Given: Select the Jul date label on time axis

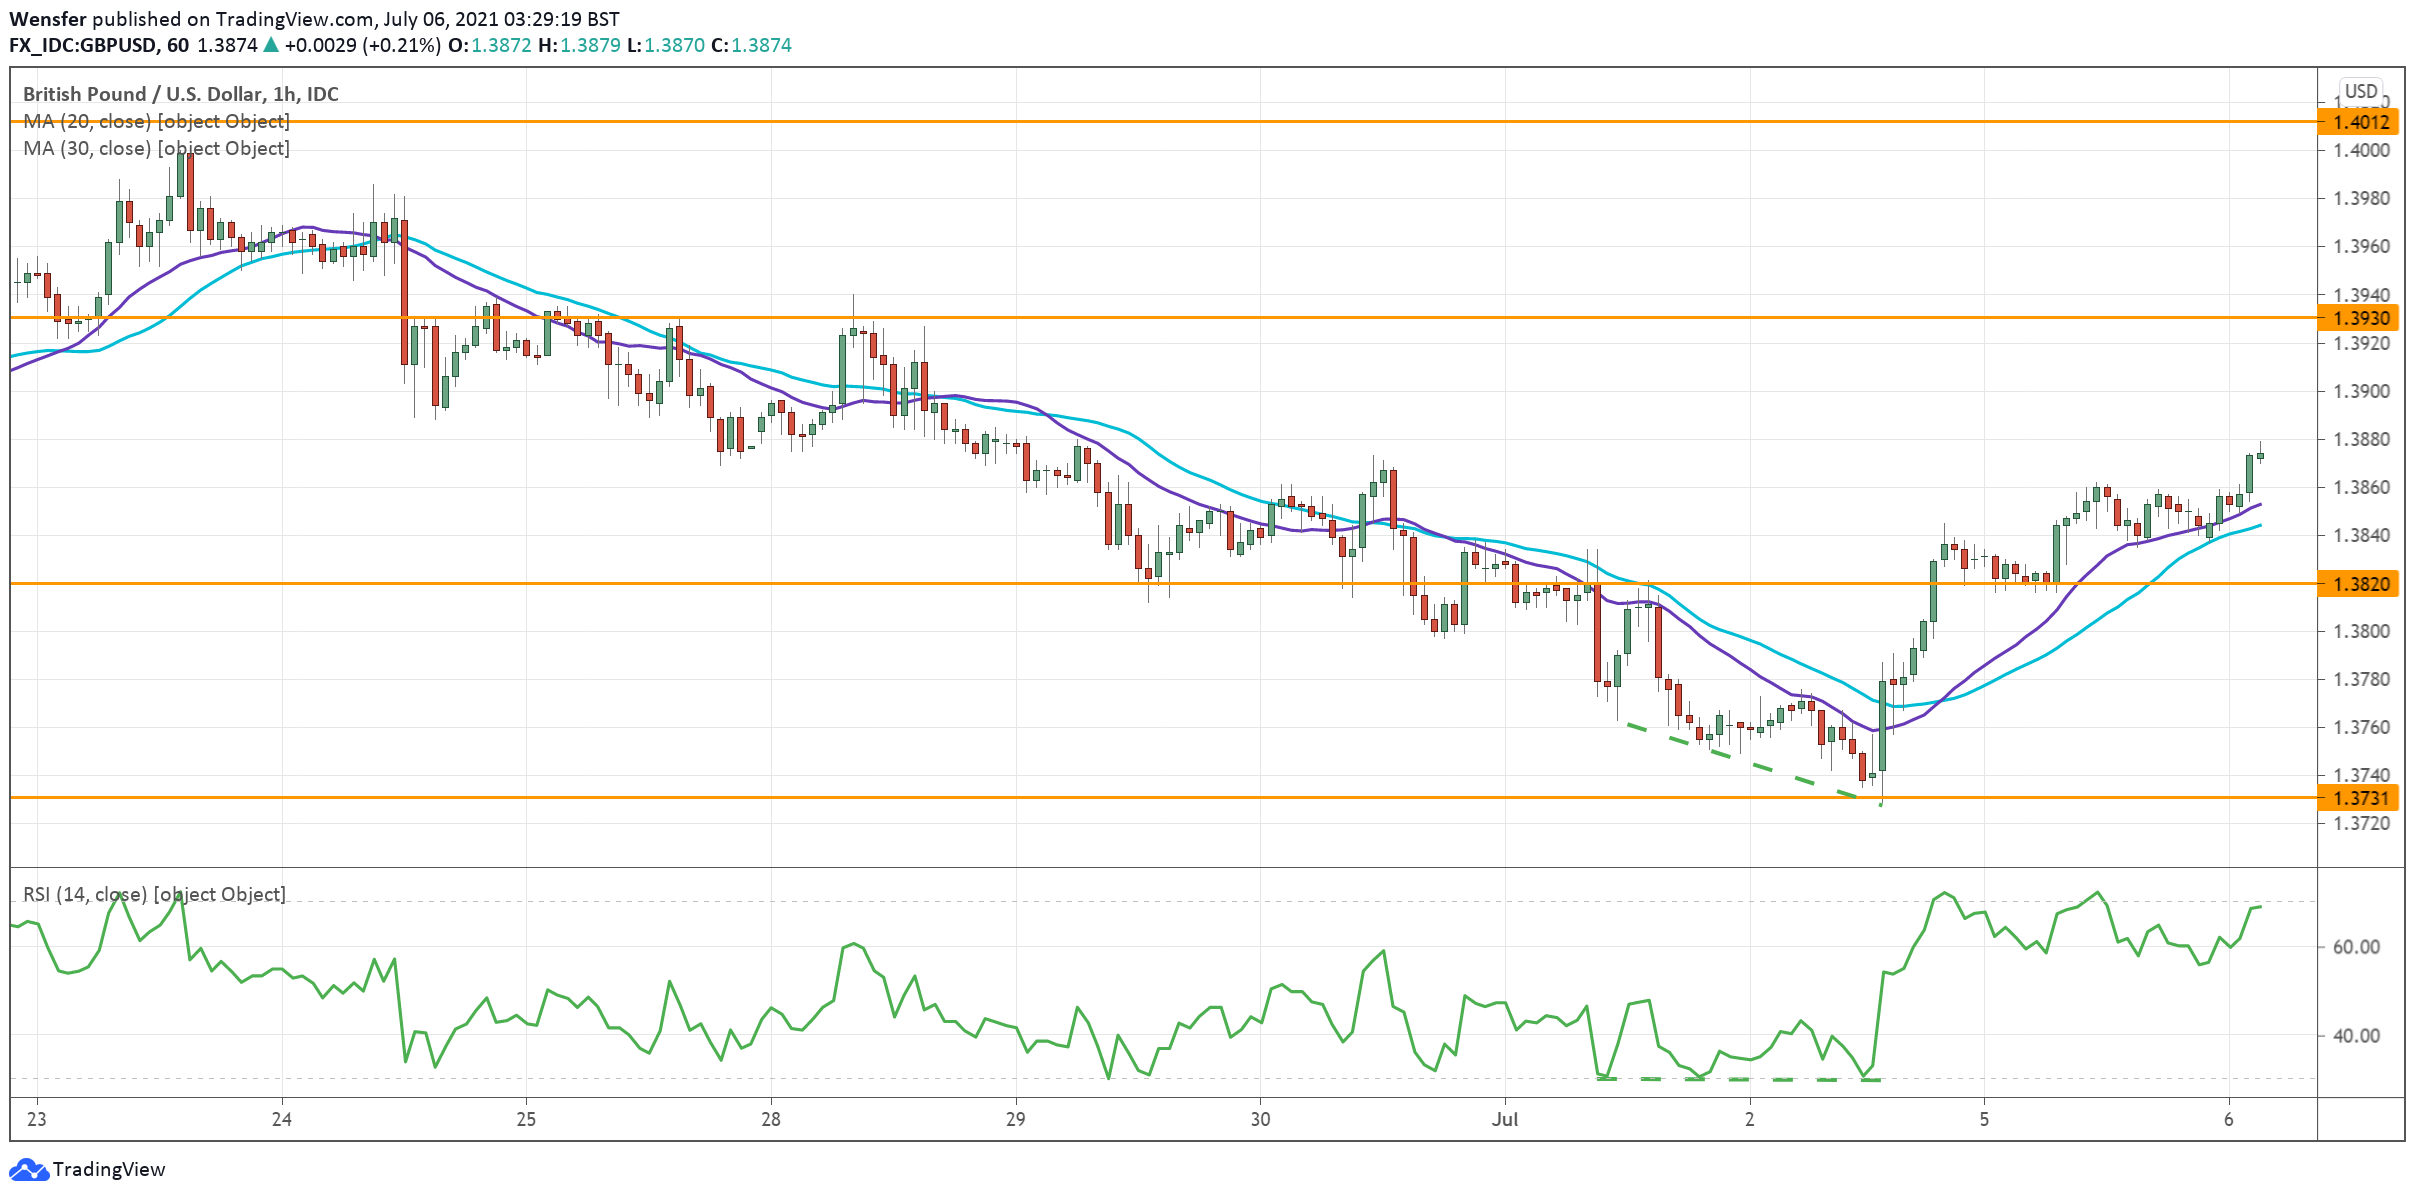Looking at the screenshot, I should (x=1504, y=1119).
